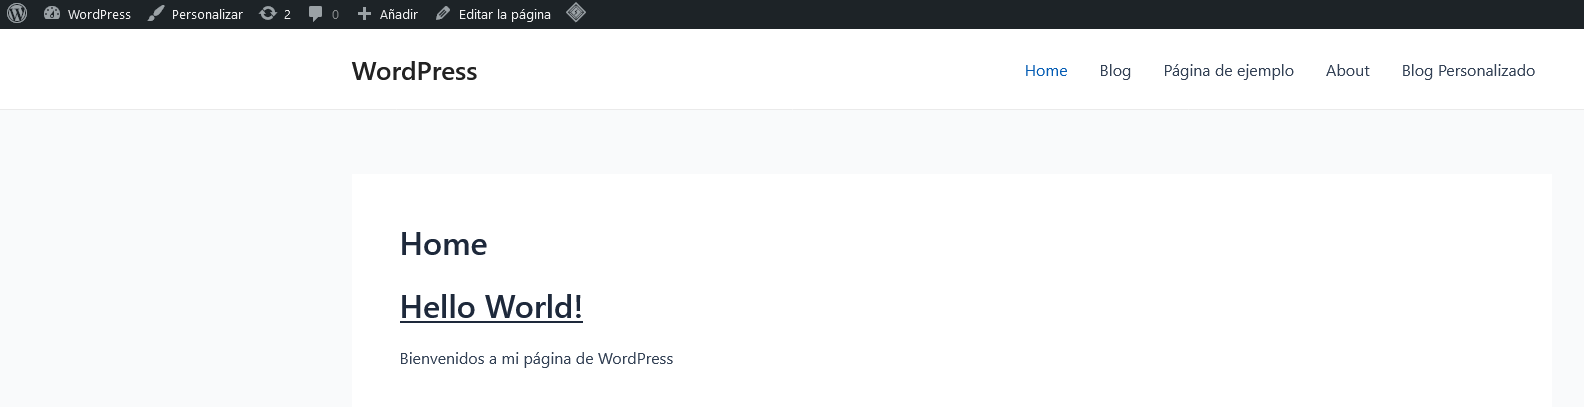Open Blog Personalizado from the navigation
The height and width of the screenshot is (407, 1584).
click(x=1468, y=70)
